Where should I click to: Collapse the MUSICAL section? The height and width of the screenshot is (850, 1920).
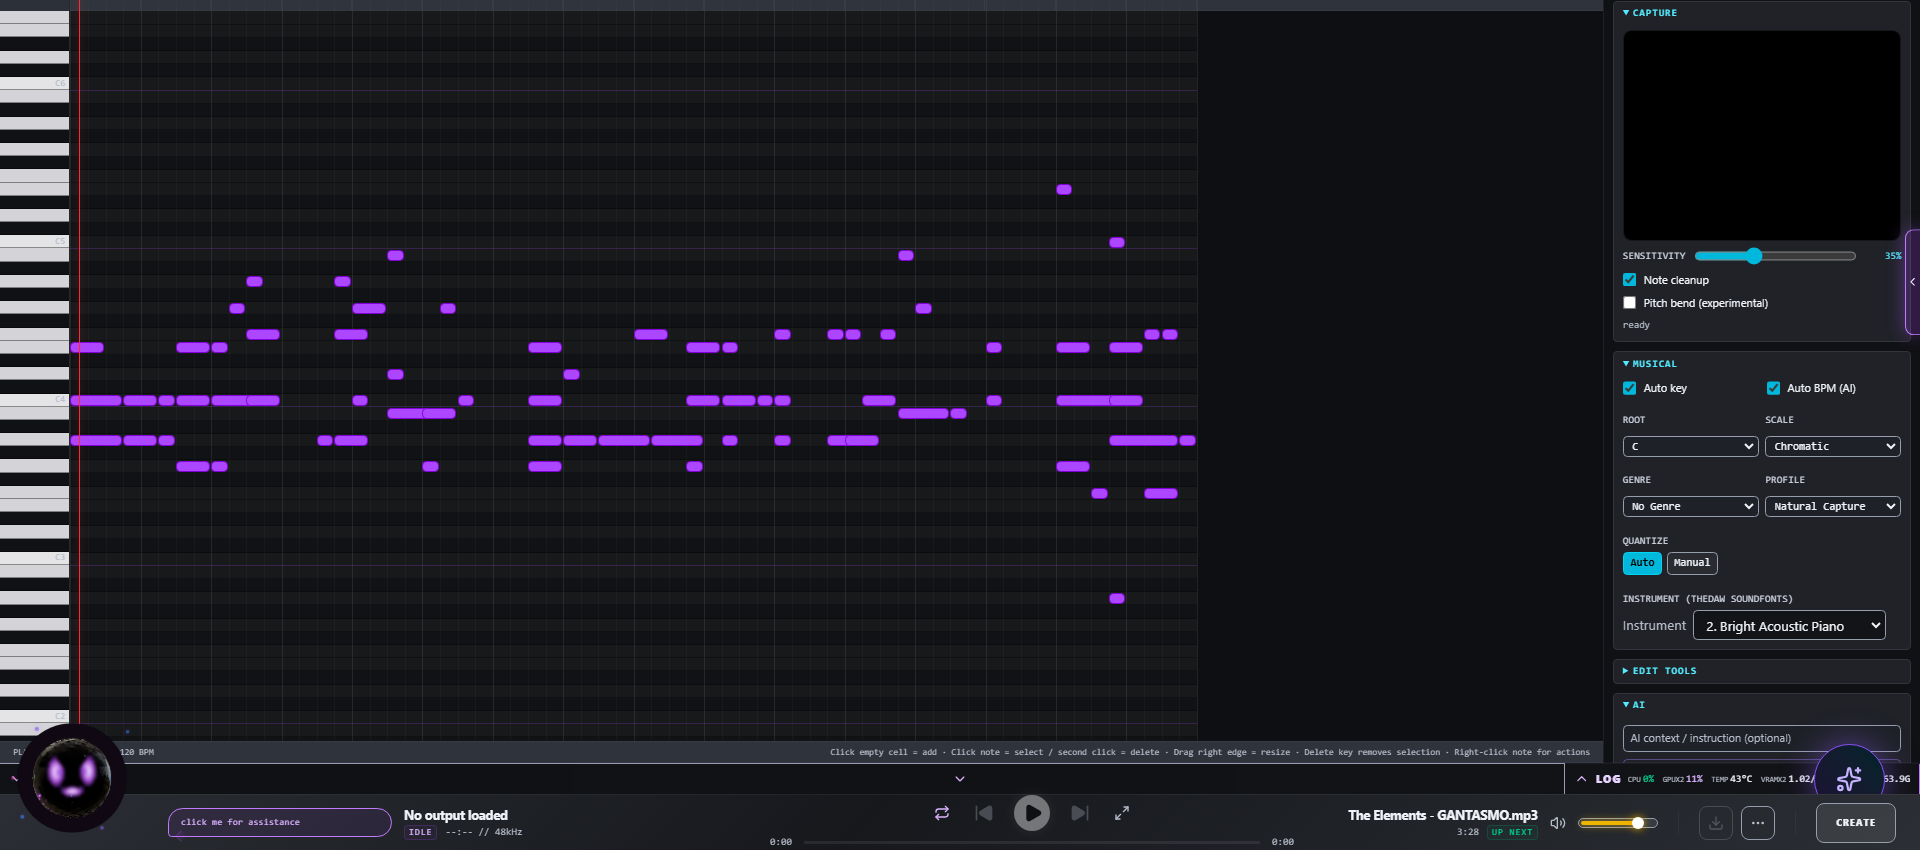point(1650,364)
